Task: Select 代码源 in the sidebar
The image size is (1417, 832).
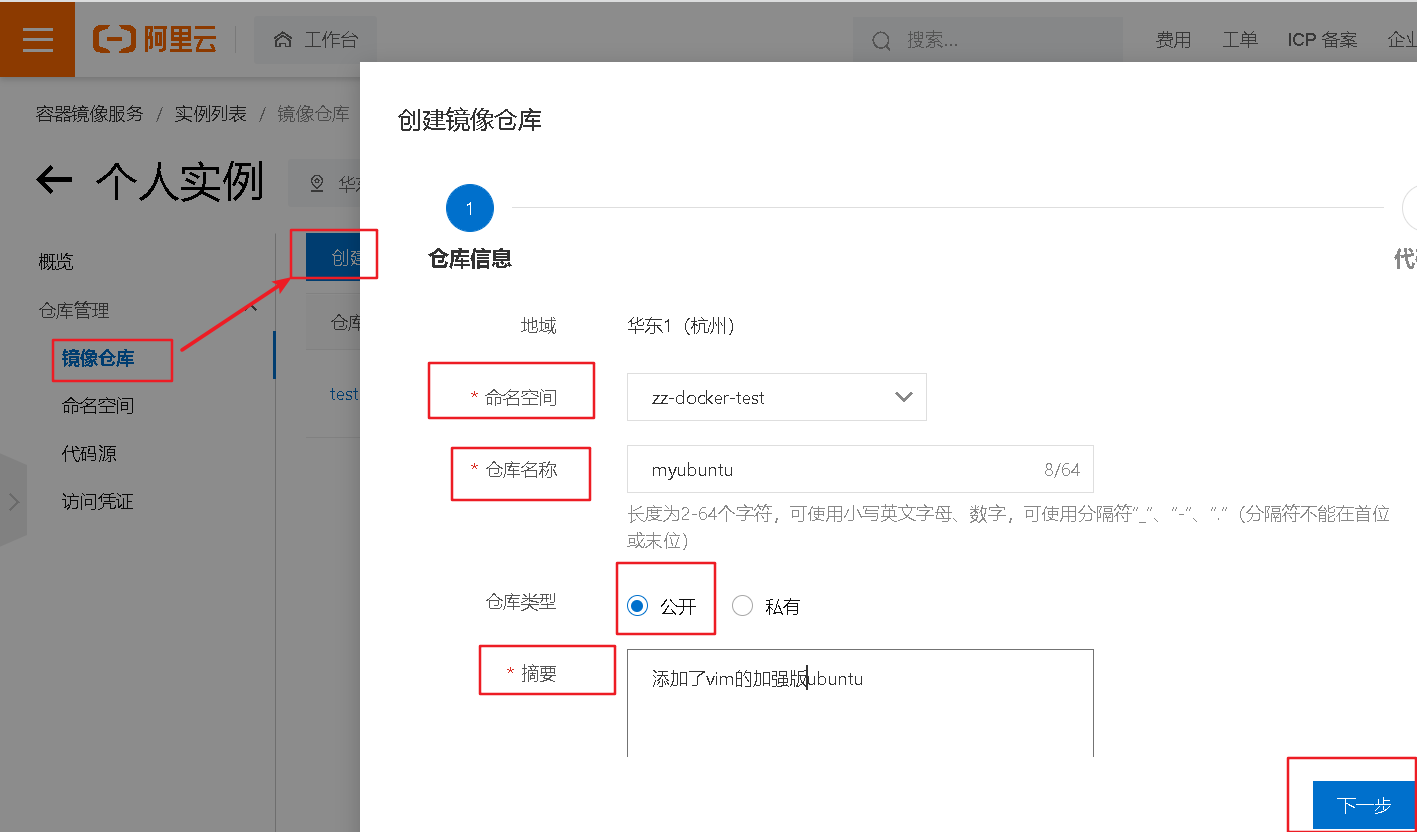Action: [x=89, y=454]
